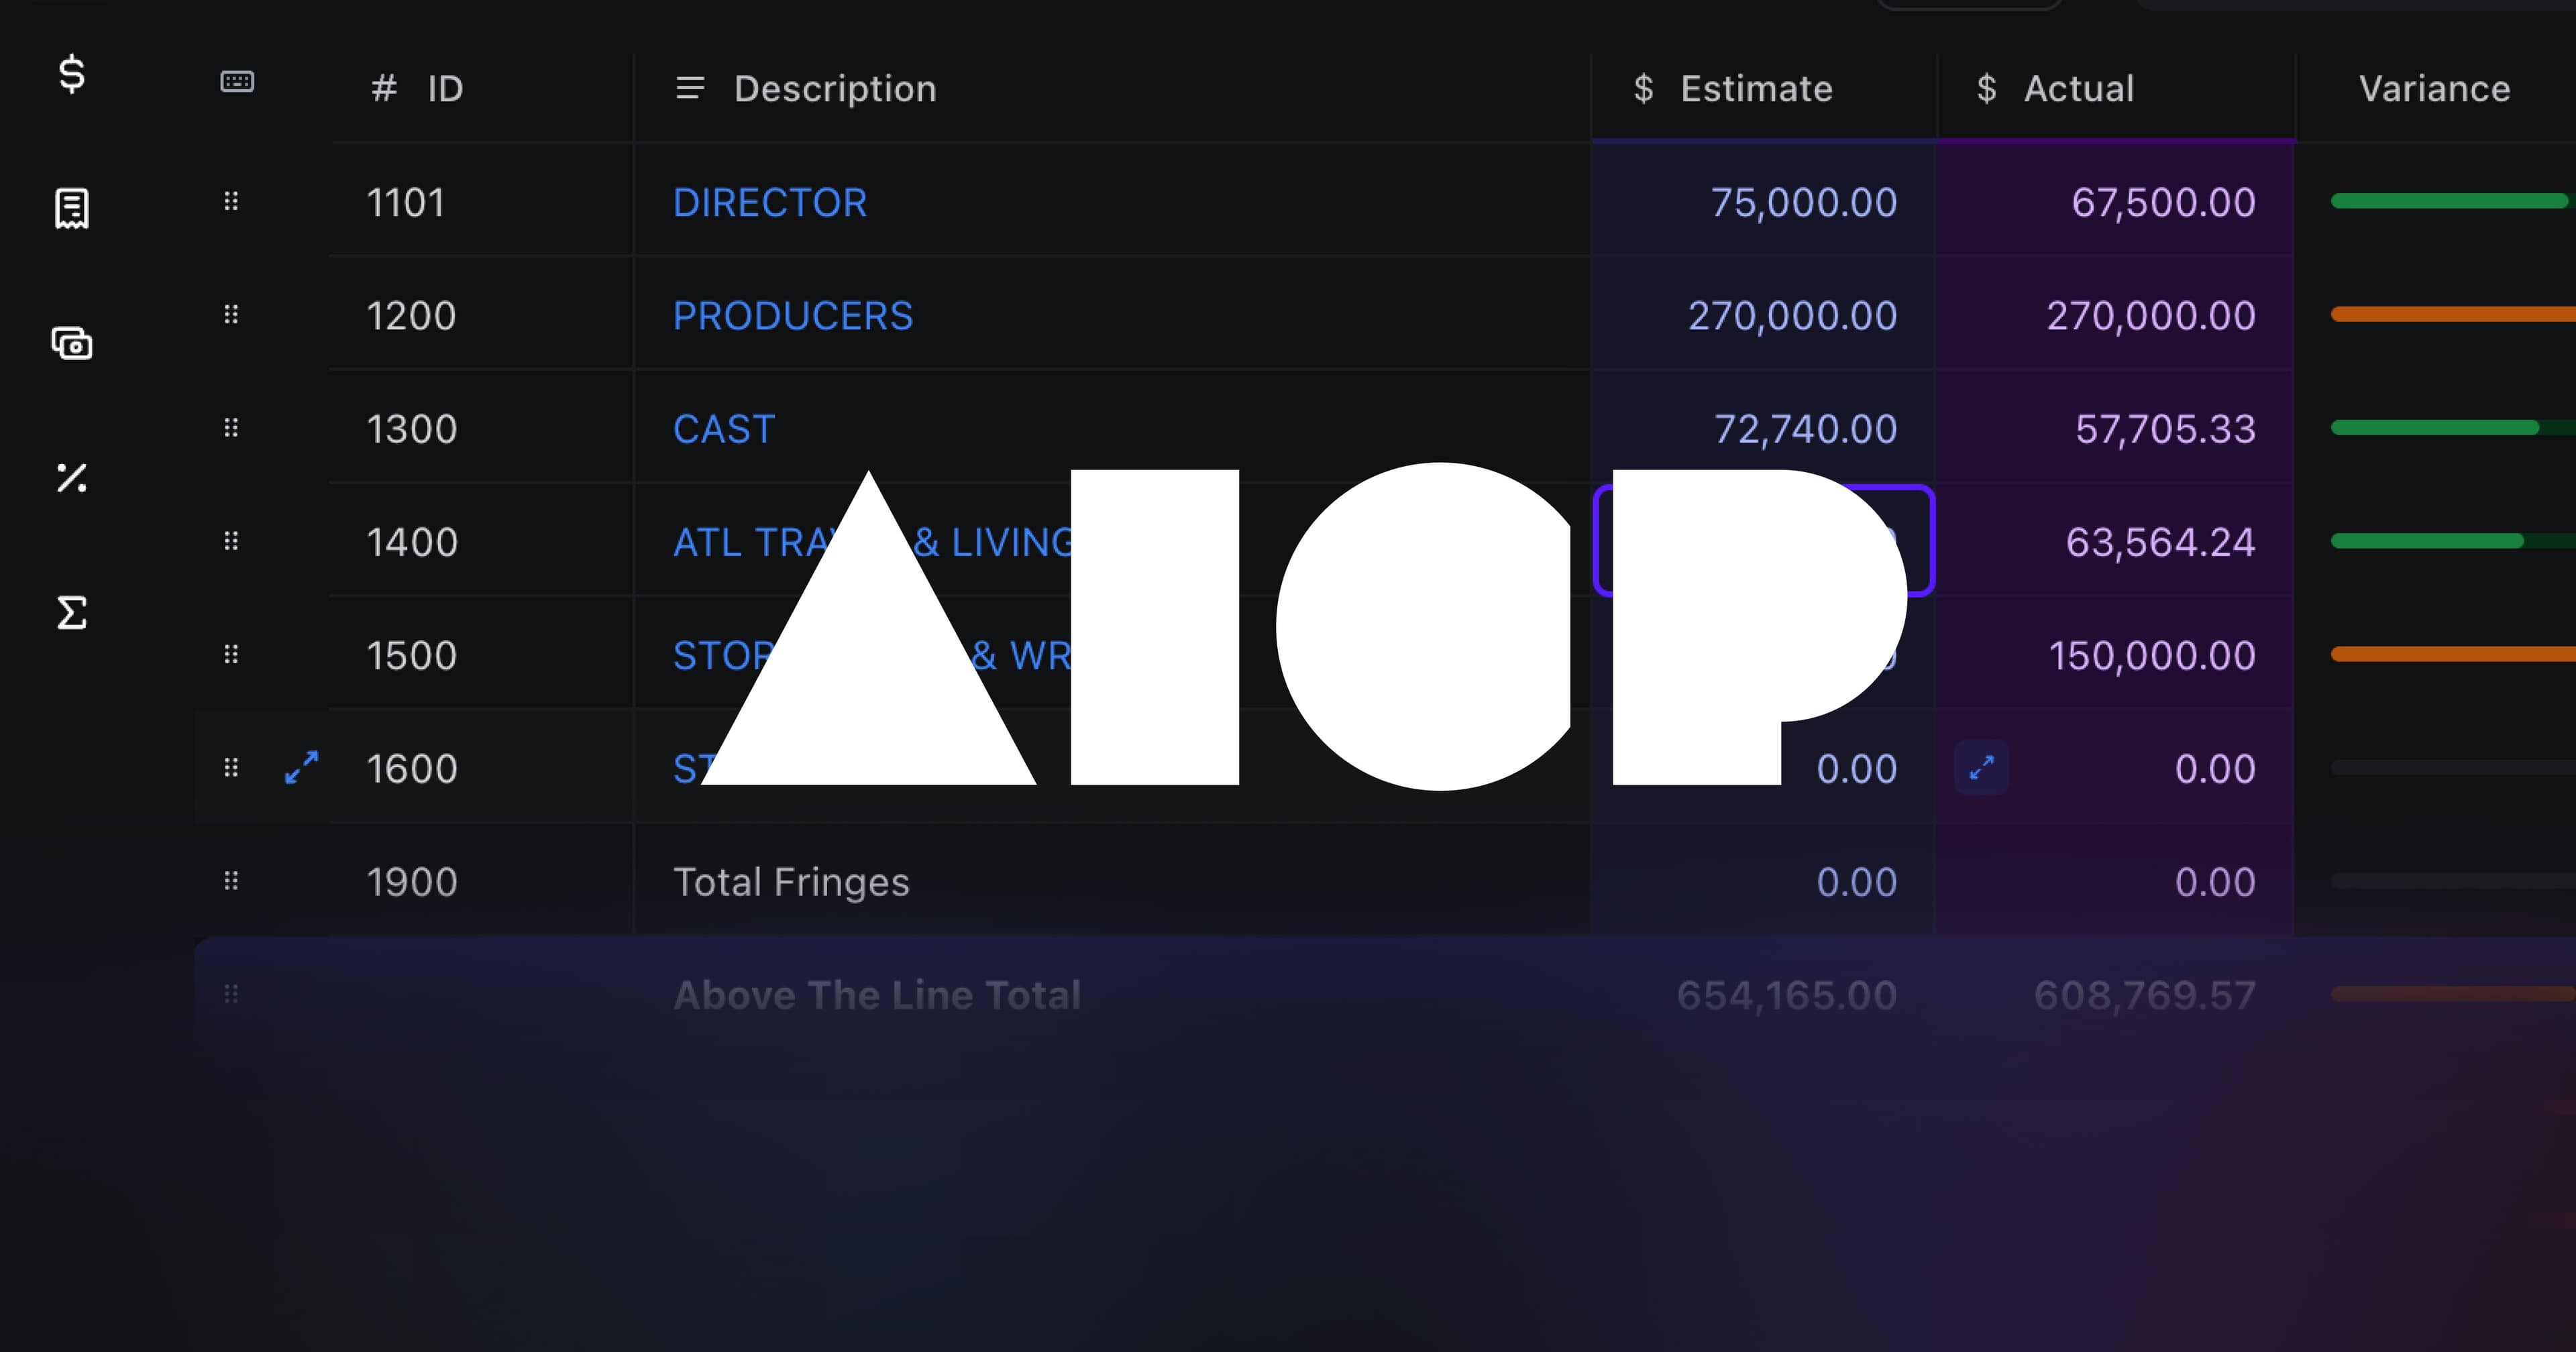Grab the drag handle on the 1400 row

click(x=231, y=540)
